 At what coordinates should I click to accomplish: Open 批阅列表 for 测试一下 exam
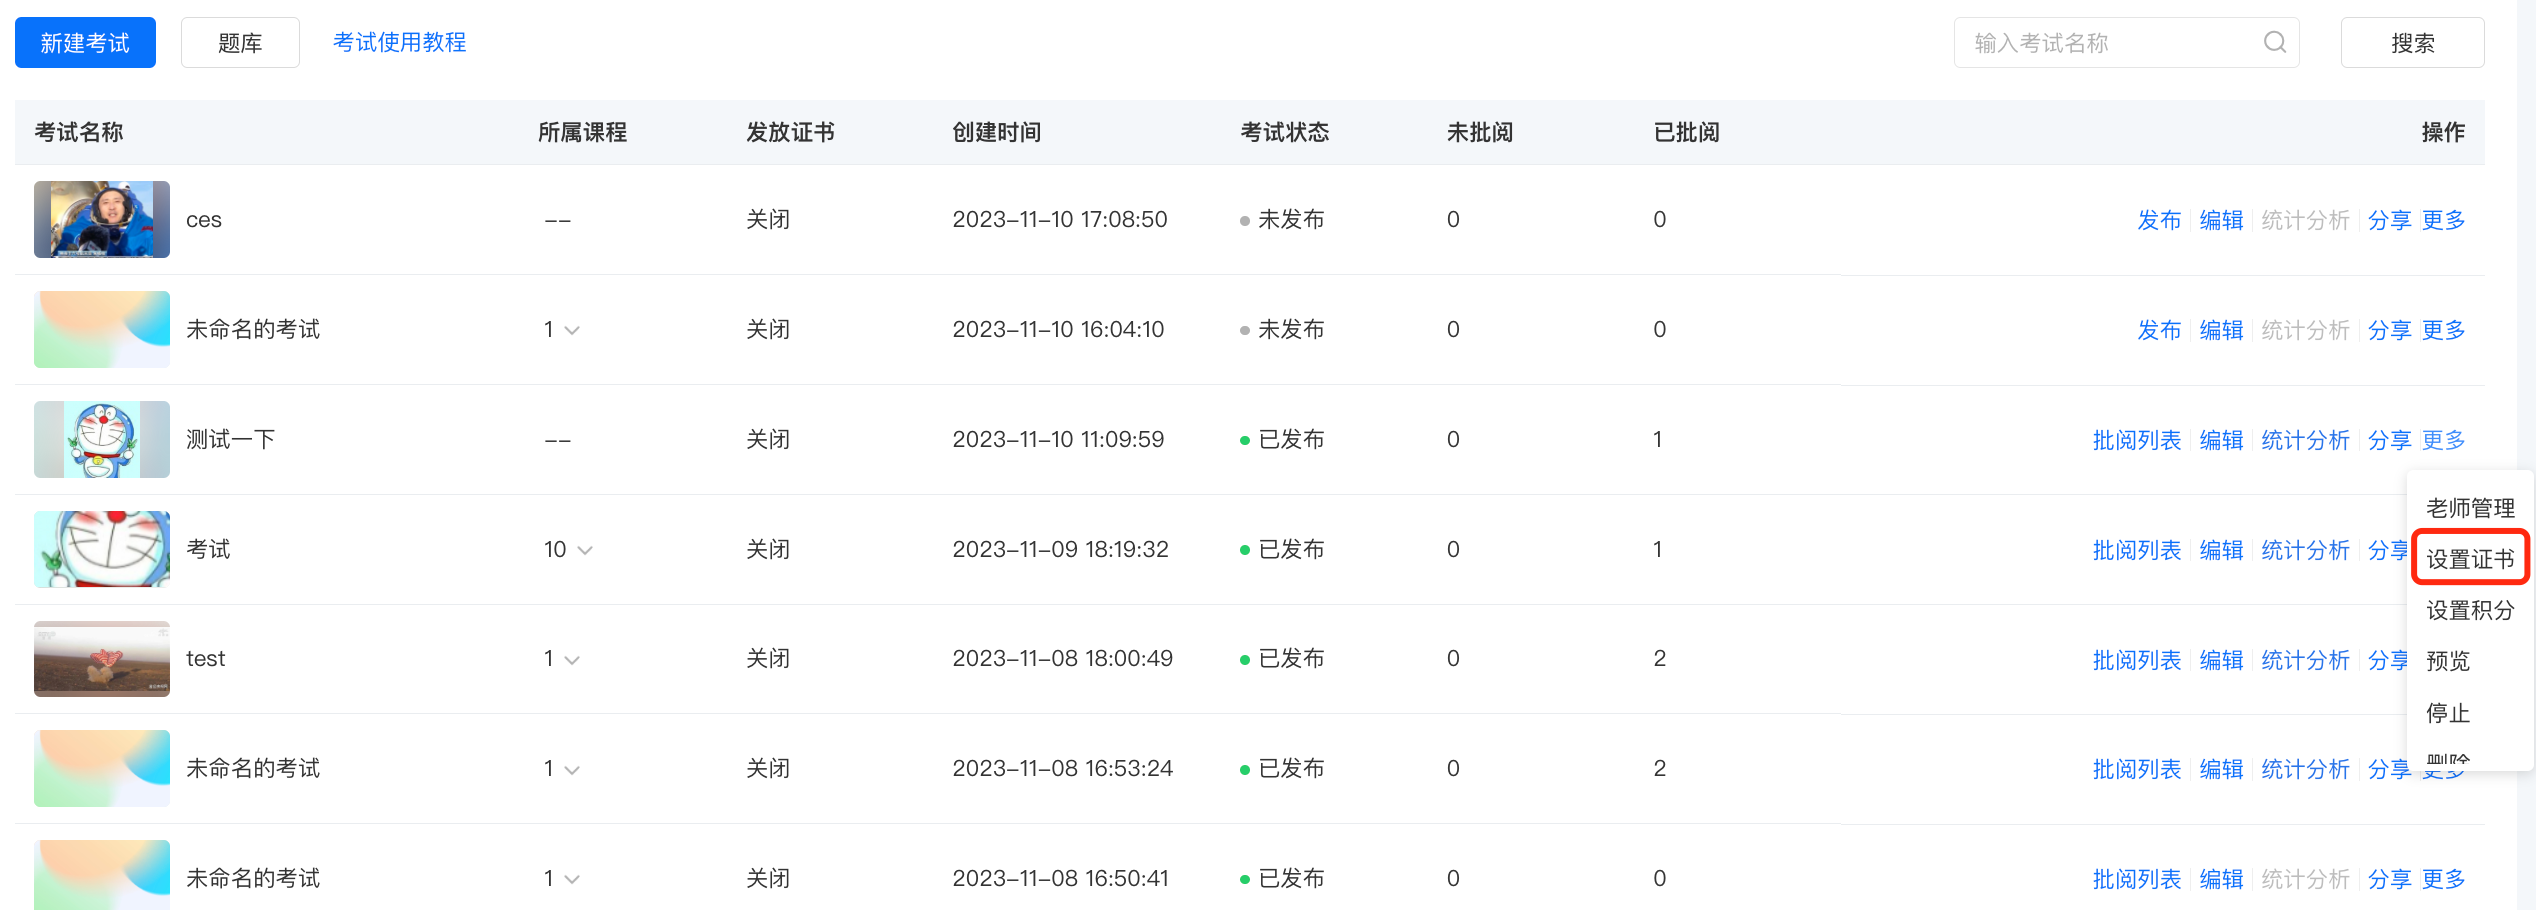click(2136, 440)
